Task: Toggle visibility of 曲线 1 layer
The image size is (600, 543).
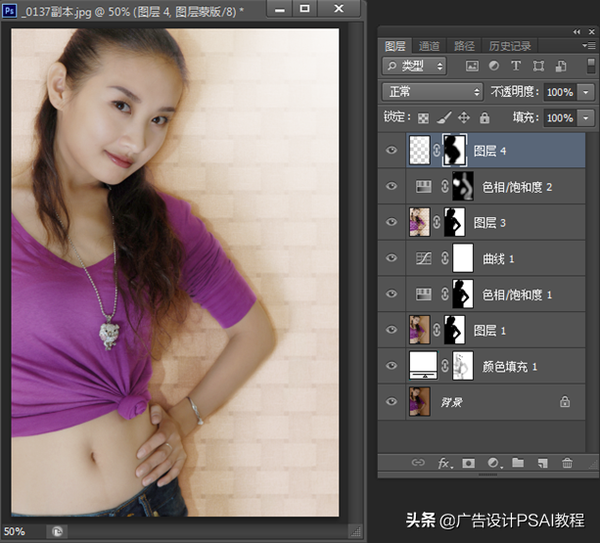Action: pyautogui.click(x=391, y=258)
